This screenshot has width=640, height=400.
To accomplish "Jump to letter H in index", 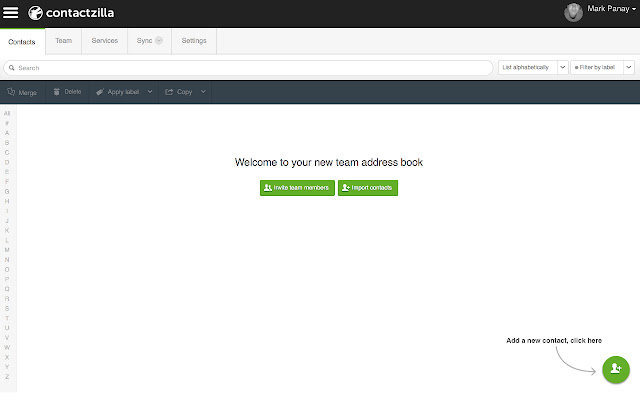I will tap(7, 201).
